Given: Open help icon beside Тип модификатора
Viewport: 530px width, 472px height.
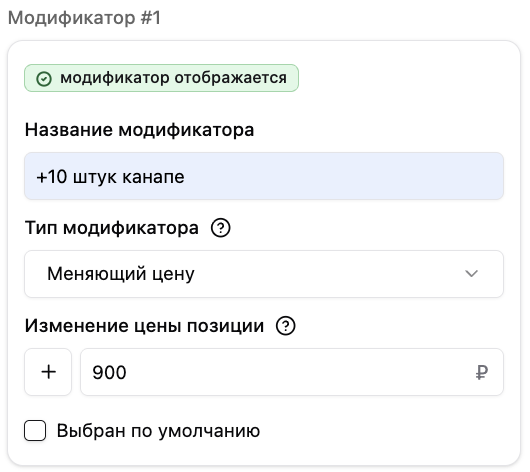Looking at the screenshot, I should [x=221, y=228].
